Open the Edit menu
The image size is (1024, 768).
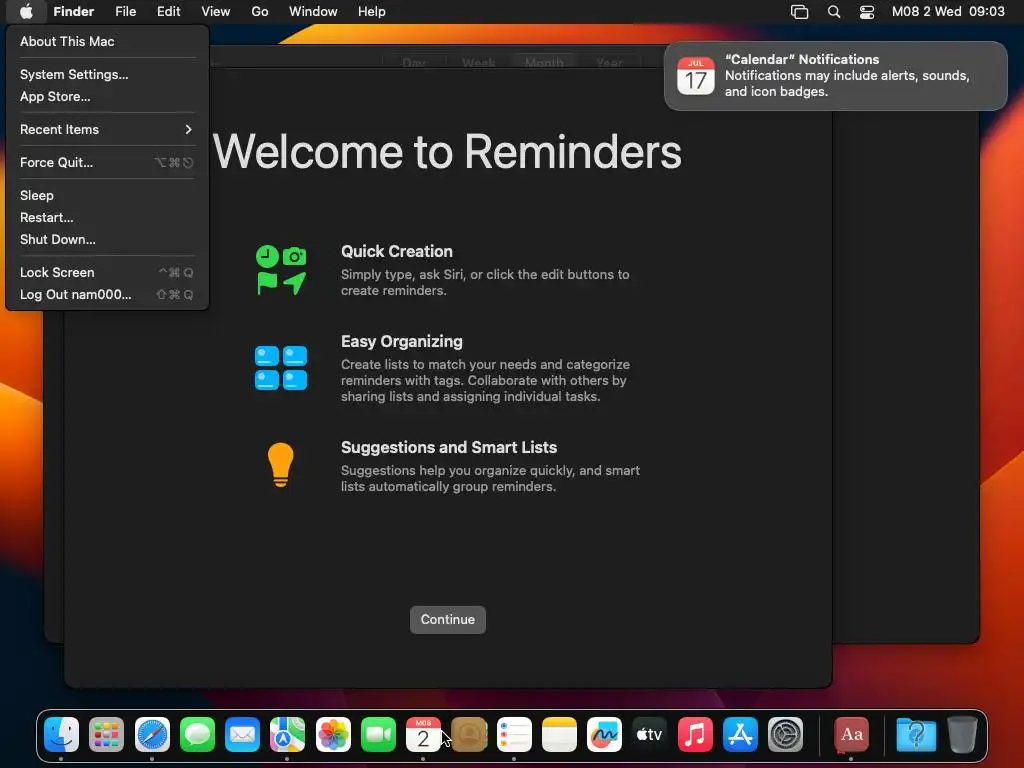coord(168,11)
